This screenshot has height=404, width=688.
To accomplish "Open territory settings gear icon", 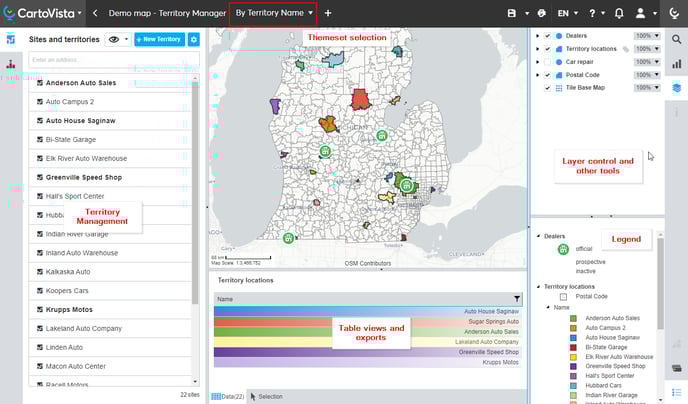I will 194,39.
